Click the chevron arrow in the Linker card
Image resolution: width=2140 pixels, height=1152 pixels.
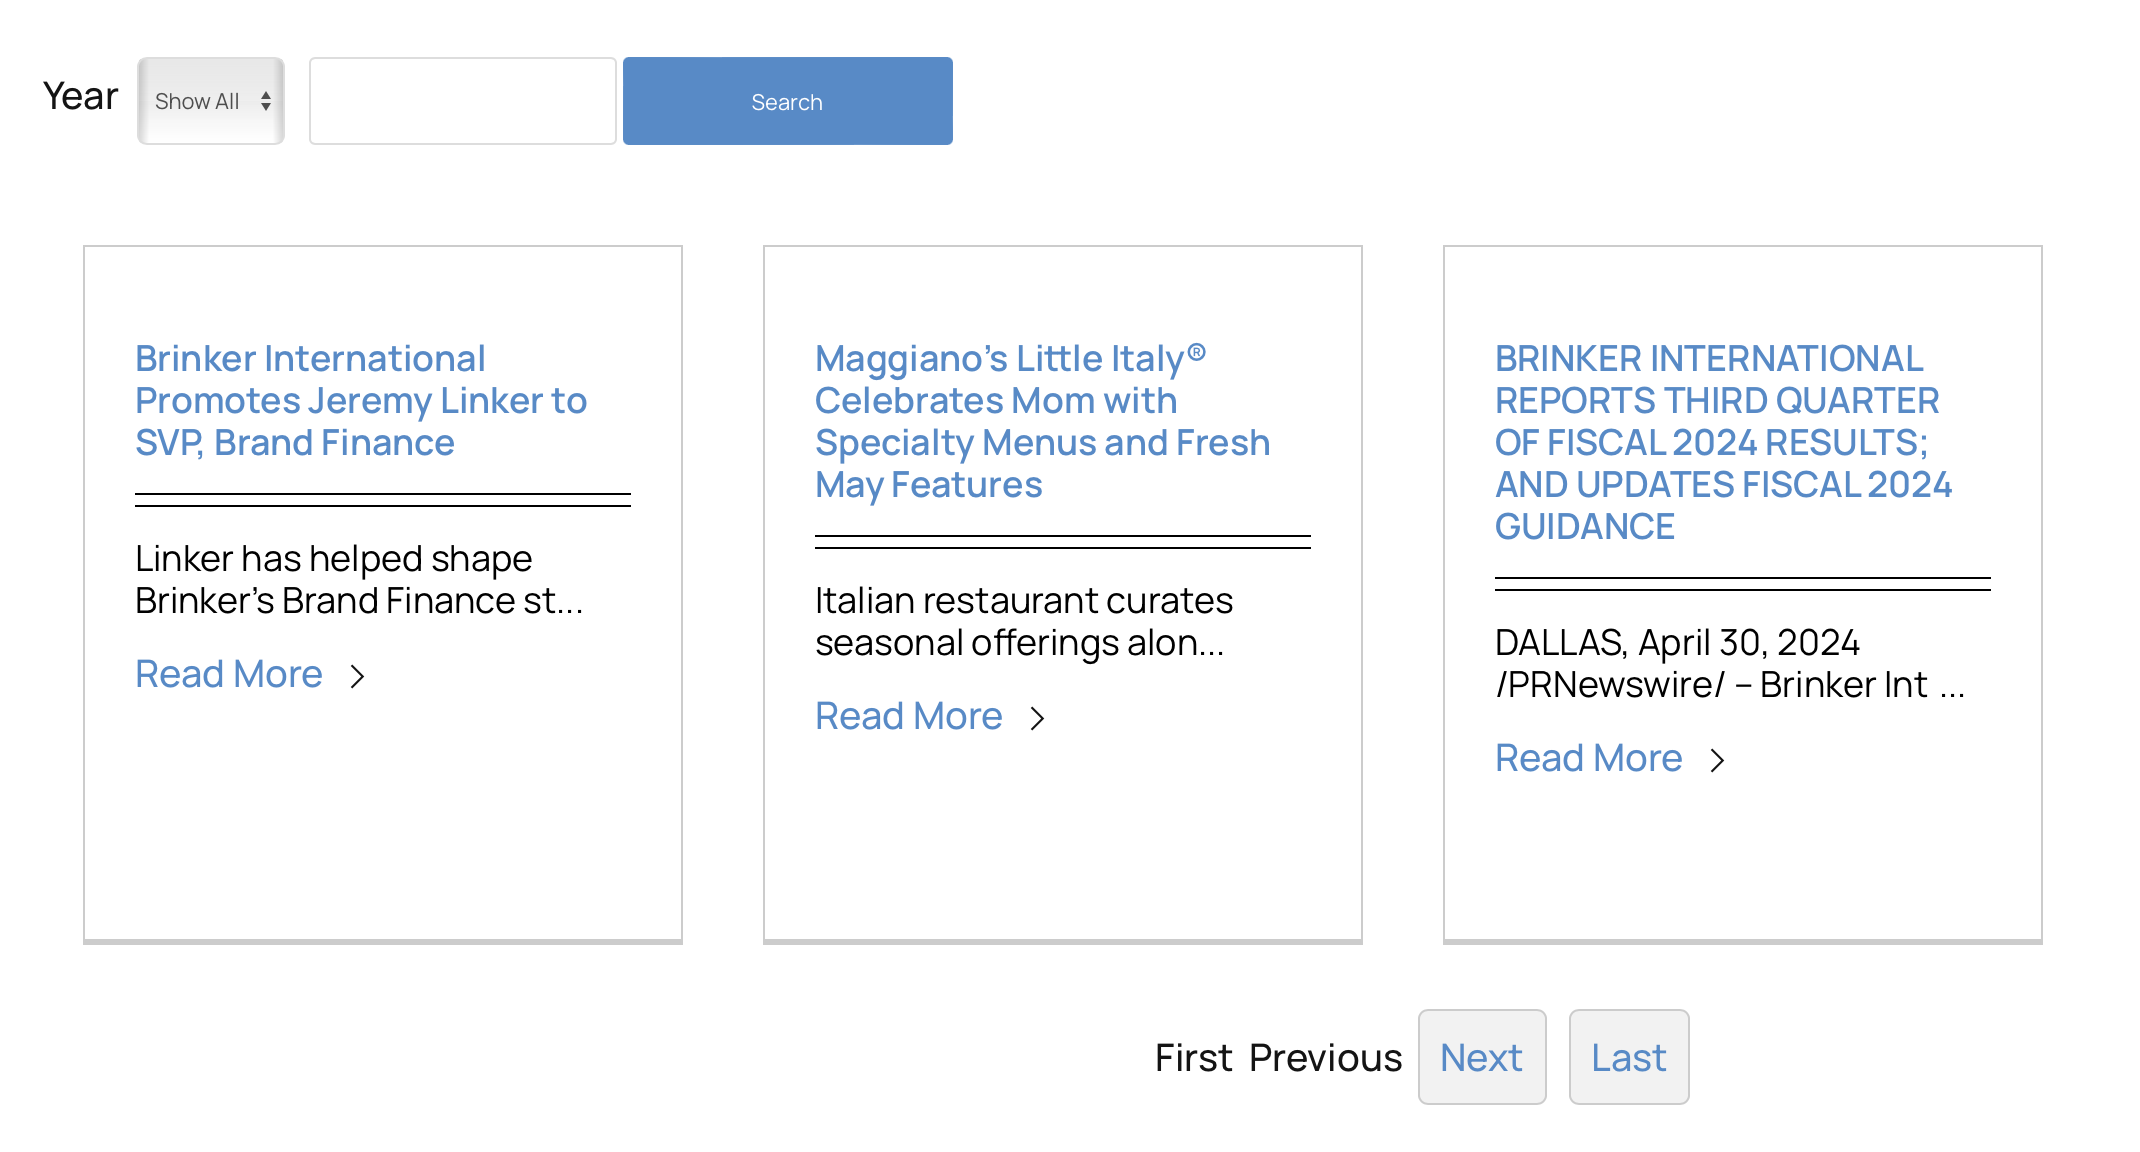(357, 677)
